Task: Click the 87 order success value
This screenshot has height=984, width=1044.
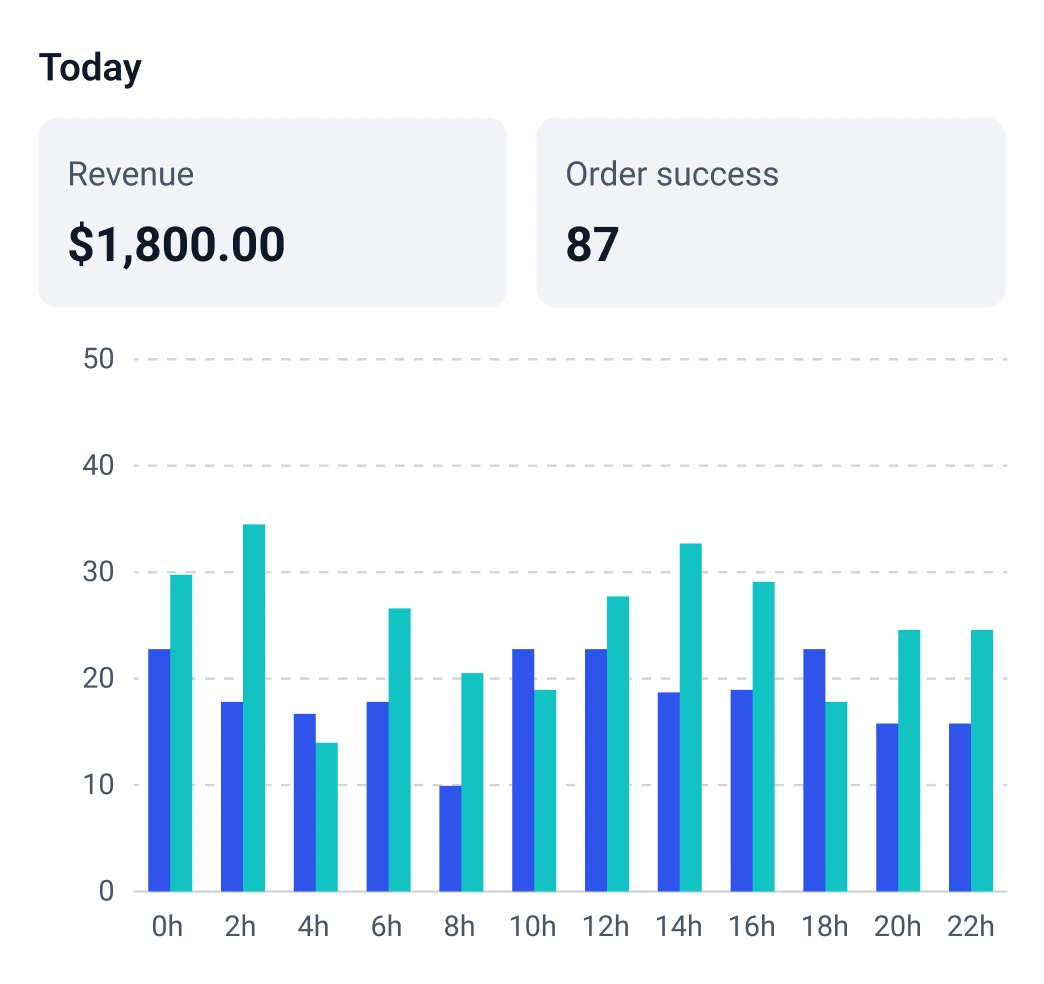Action: click(592, 245)
